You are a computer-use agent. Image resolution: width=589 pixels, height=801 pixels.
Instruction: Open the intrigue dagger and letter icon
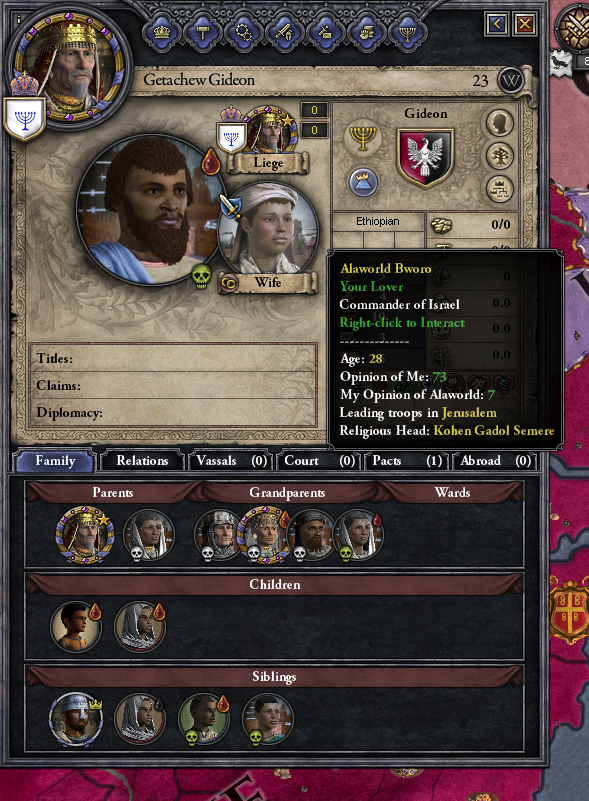pos(325,33)
